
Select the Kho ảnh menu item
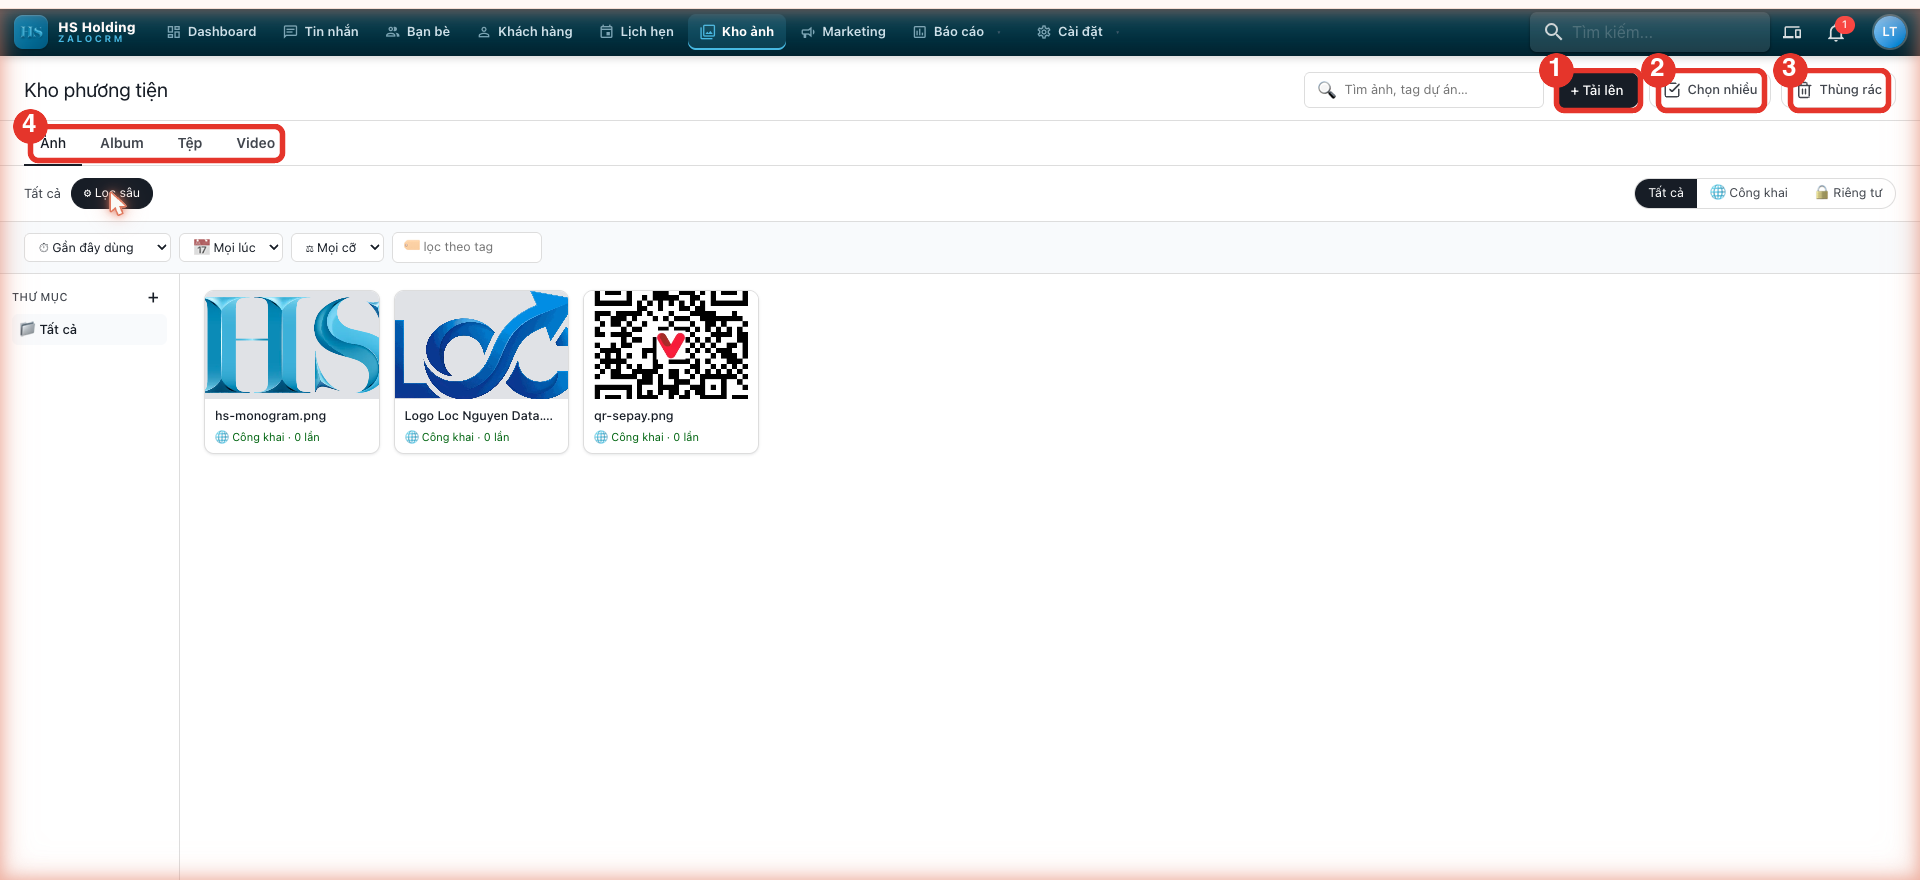coord(737,32)
